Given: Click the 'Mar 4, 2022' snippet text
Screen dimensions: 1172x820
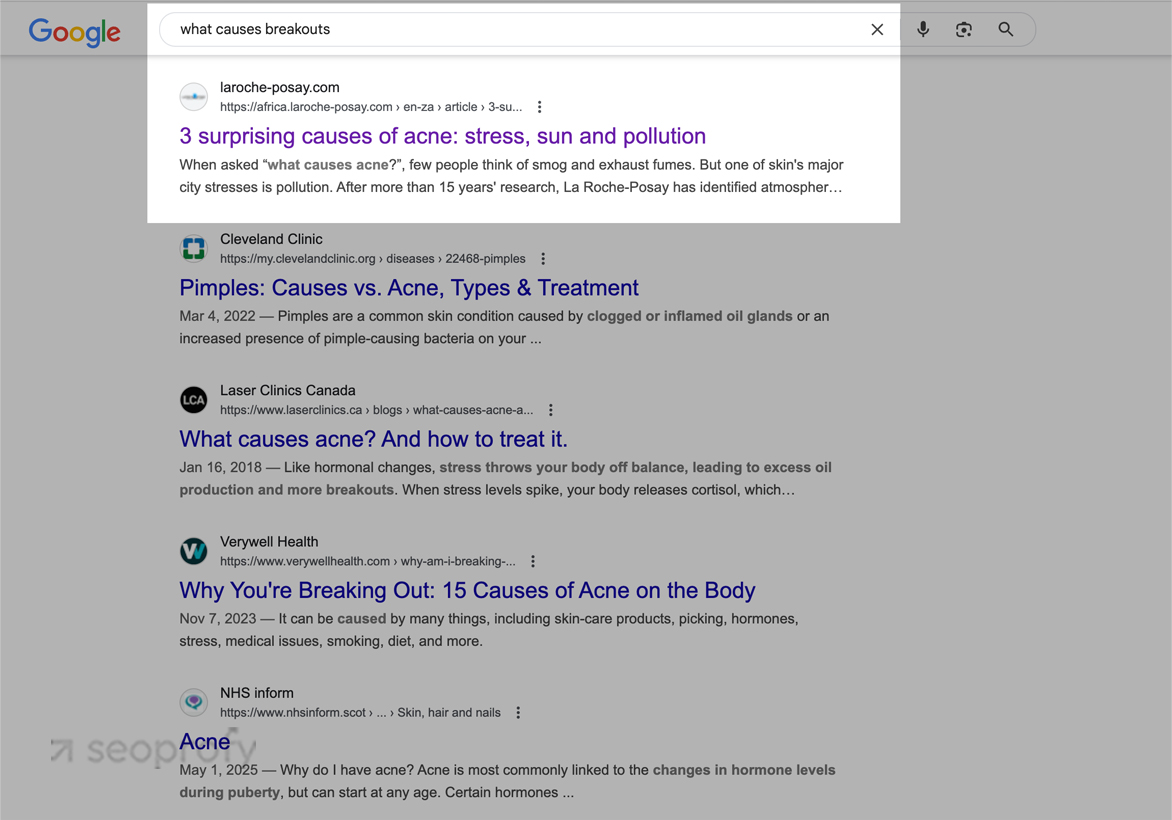Looking at the screenshot, I should [x=218, y=316].
